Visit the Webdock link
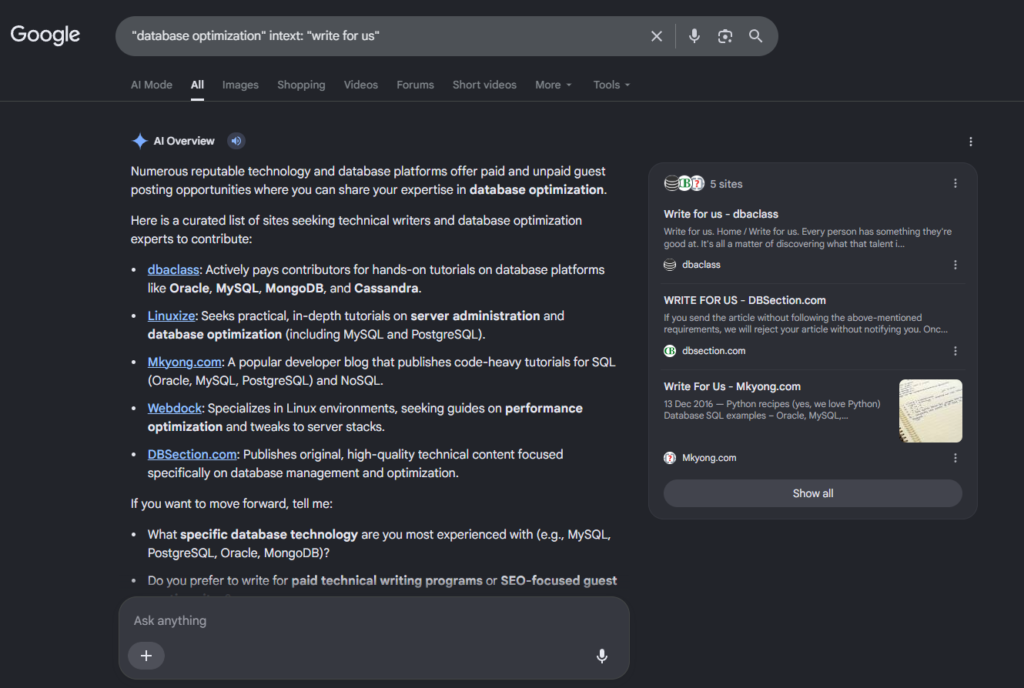Viewport: 1024px width, 688px height. pos(174,409)
